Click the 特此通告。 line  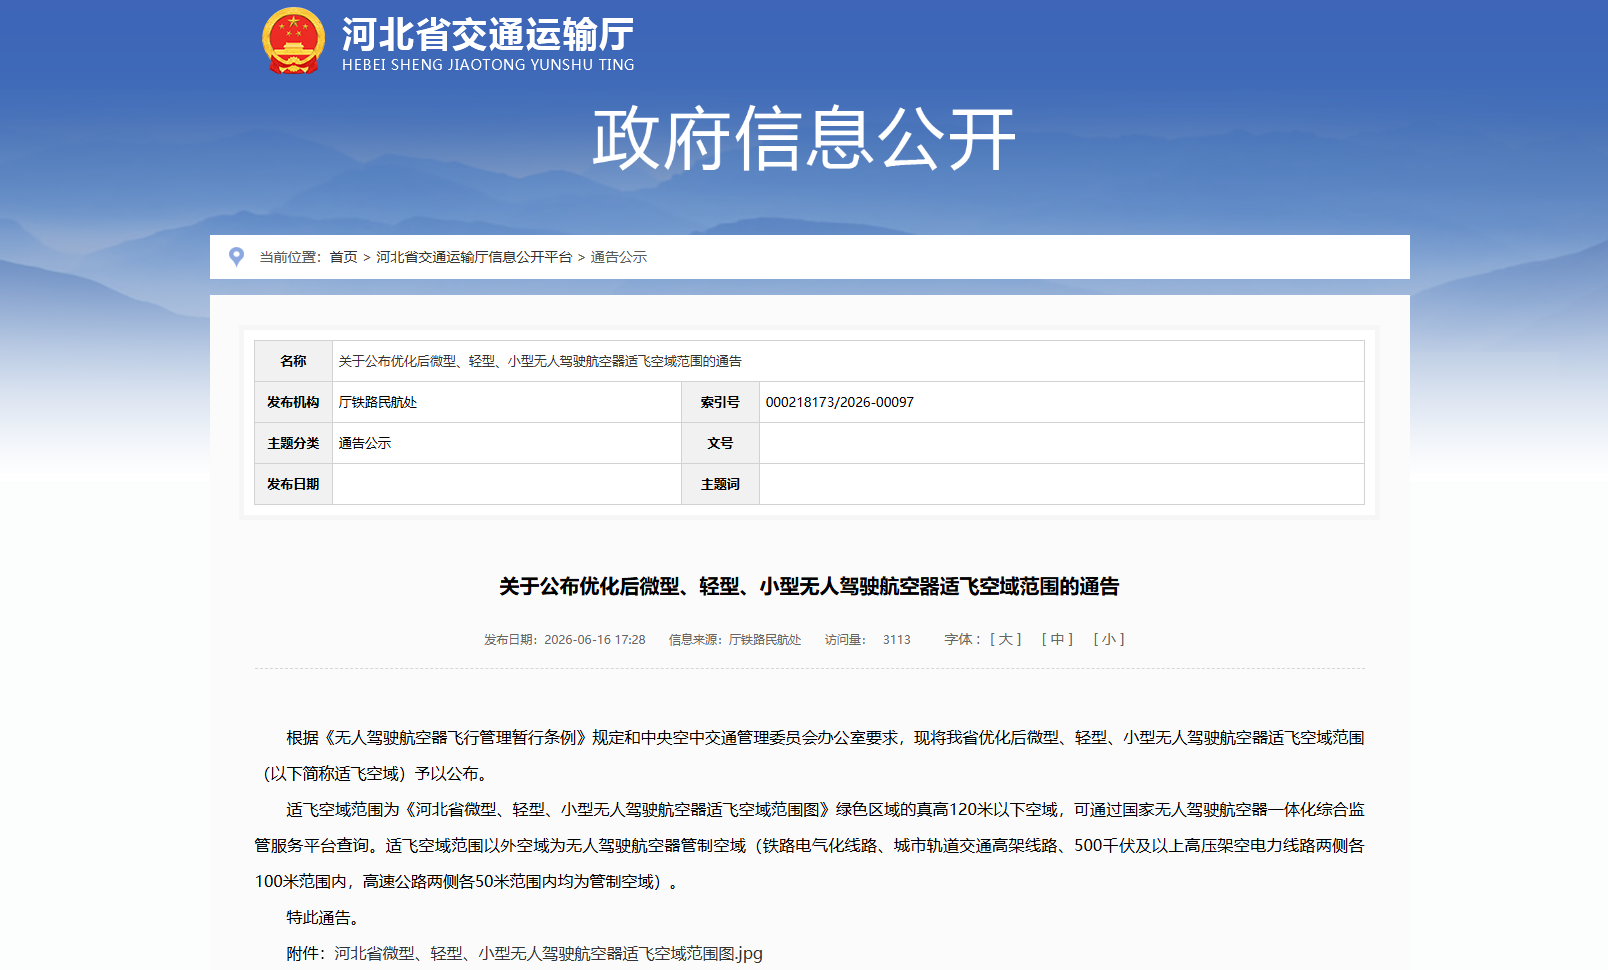326,917
